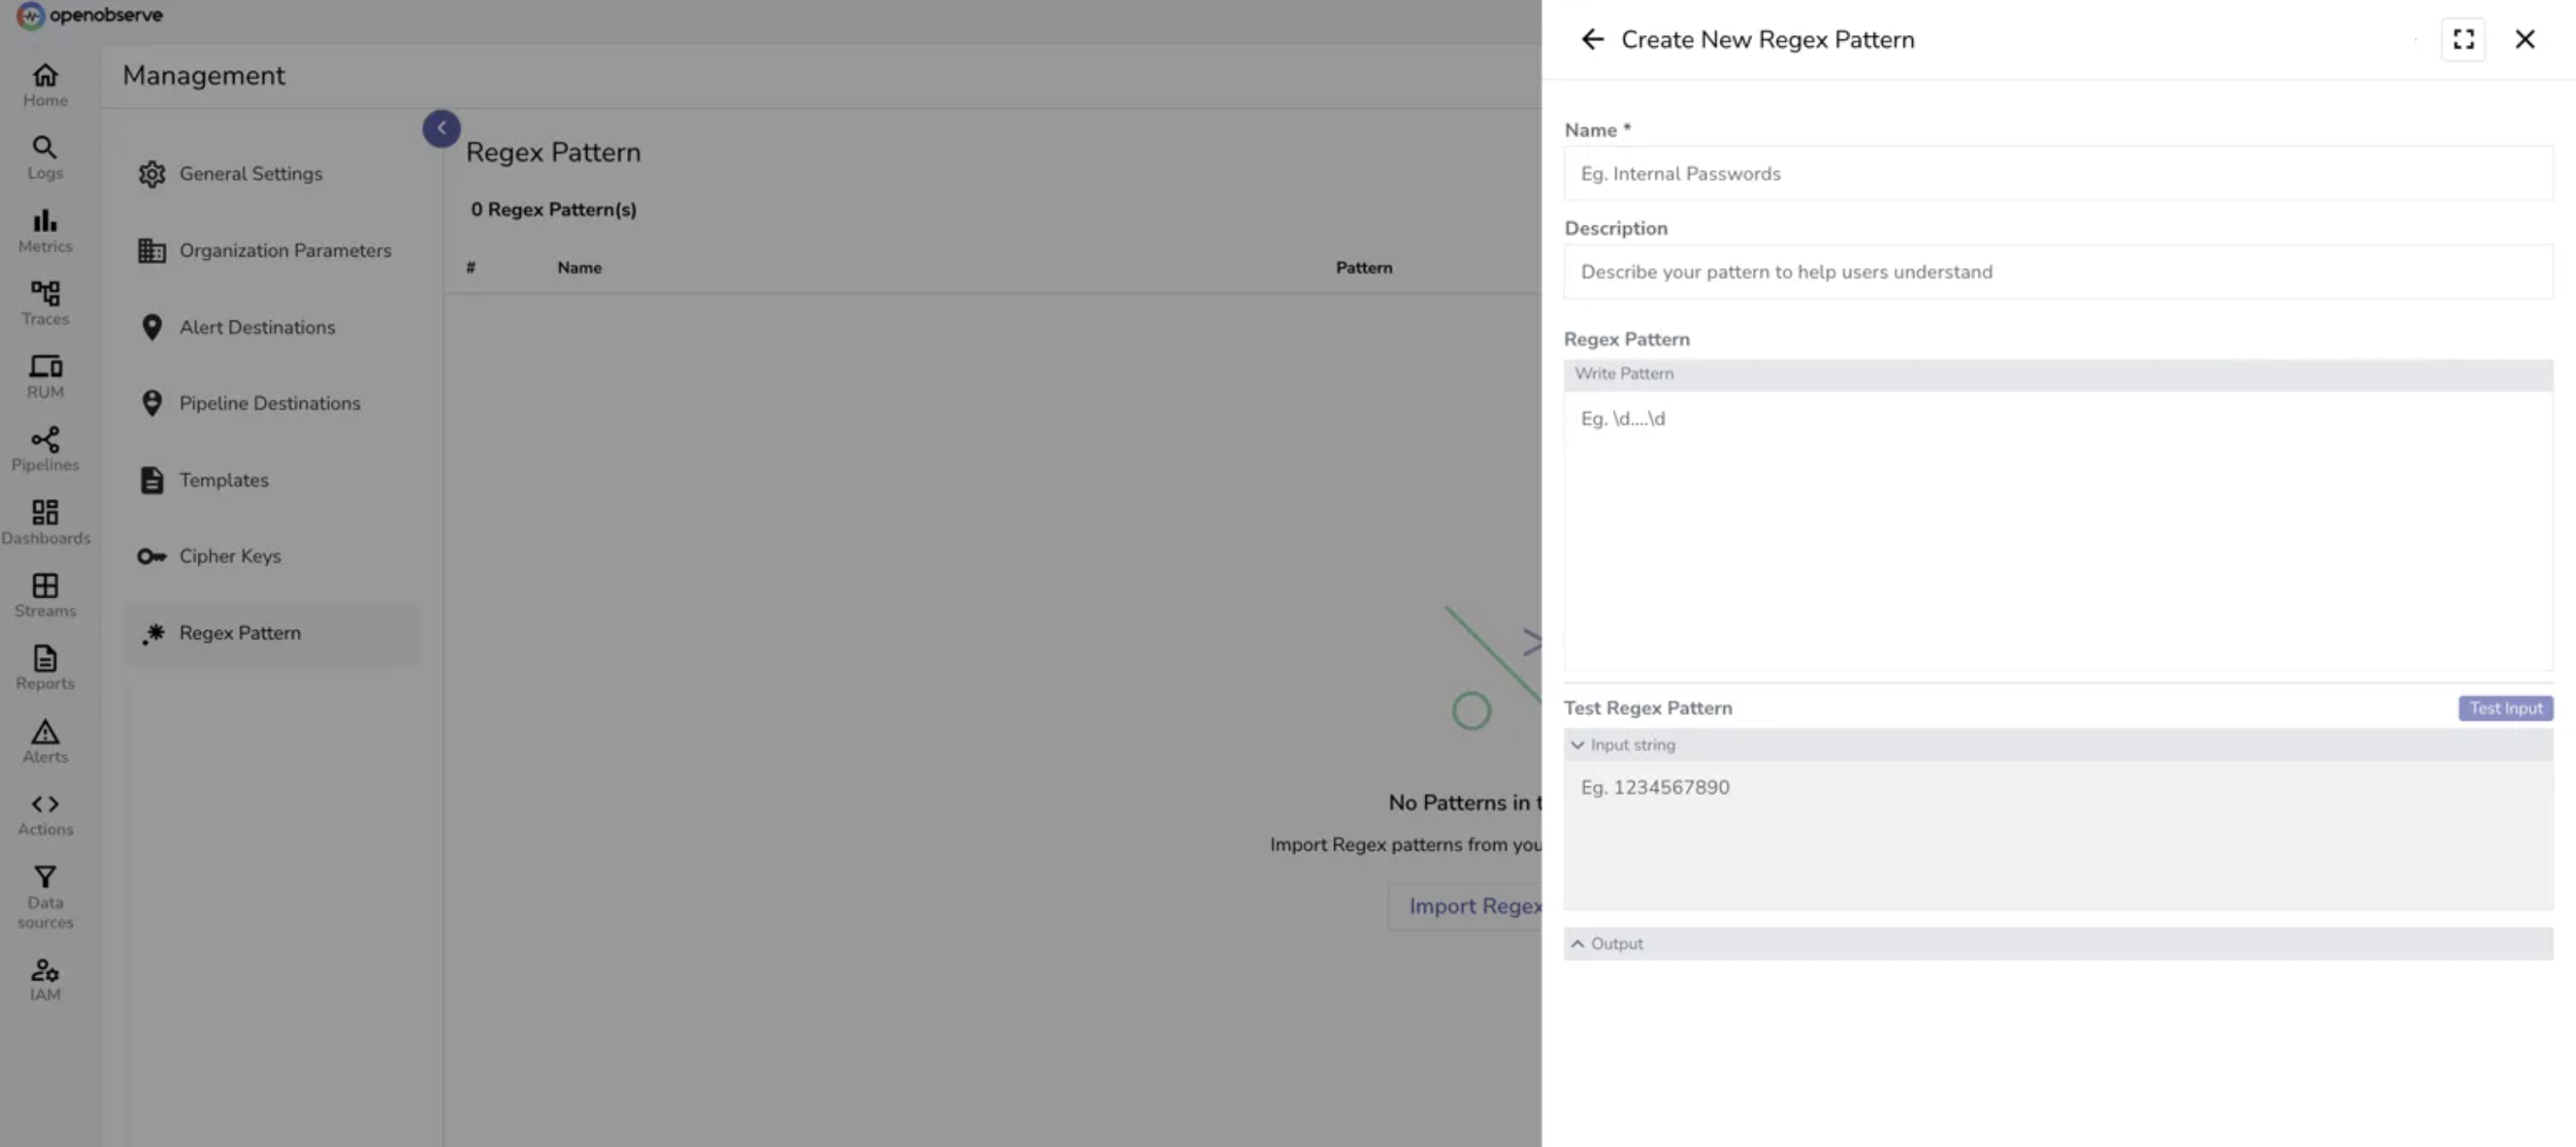2576x1147 pixels.
Task: Open Pipeline Destinations settings
Action: point(272,403)
